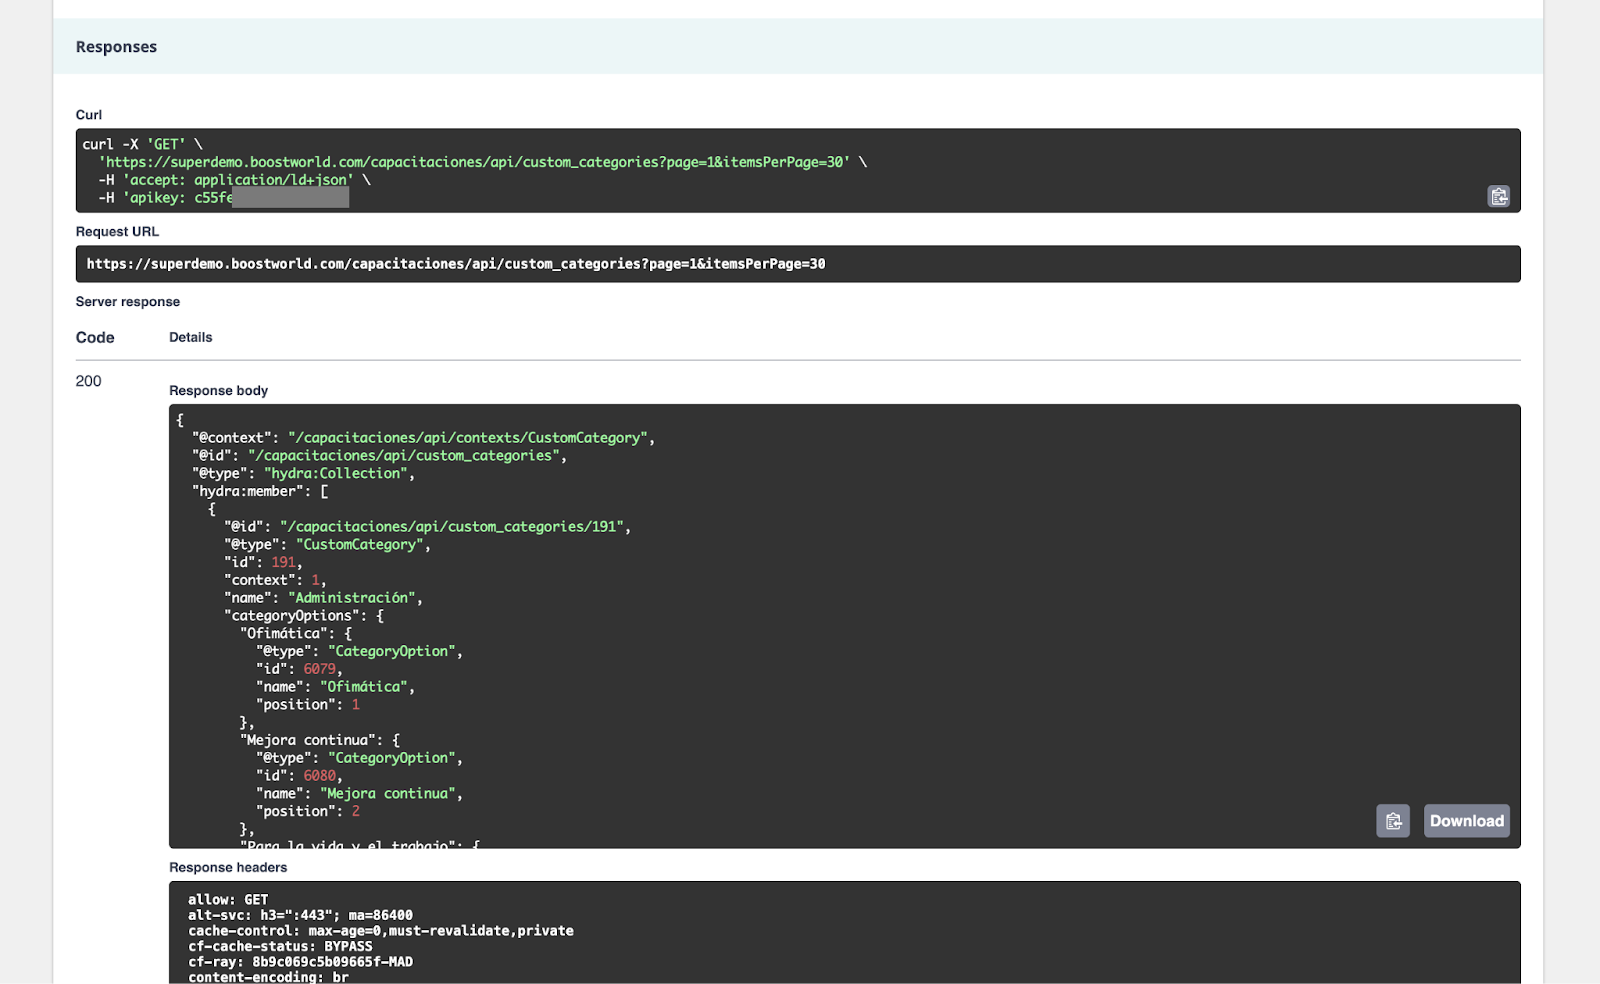Click the Responses section header
This screenshot has height=984, width=1600.
click(x=116, y=47)
